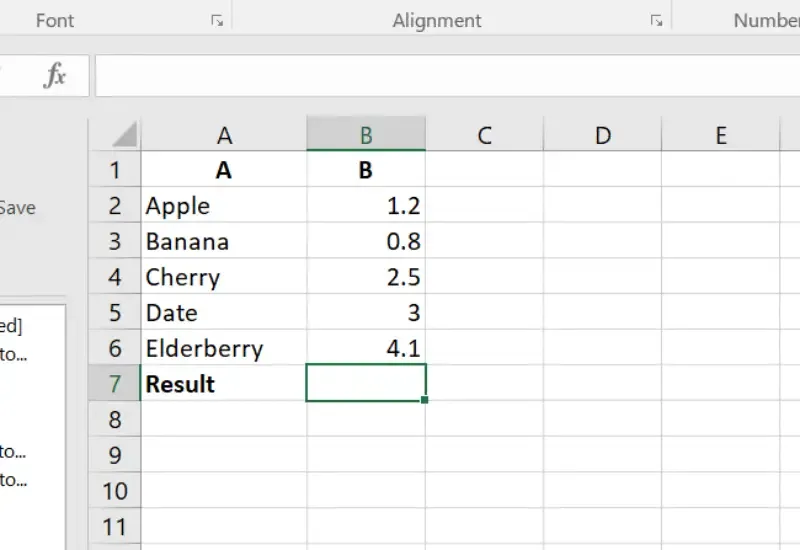Click the Banana cell
Image resolution: width=800 pixels, height=550 pixels.
click(224, 242)
